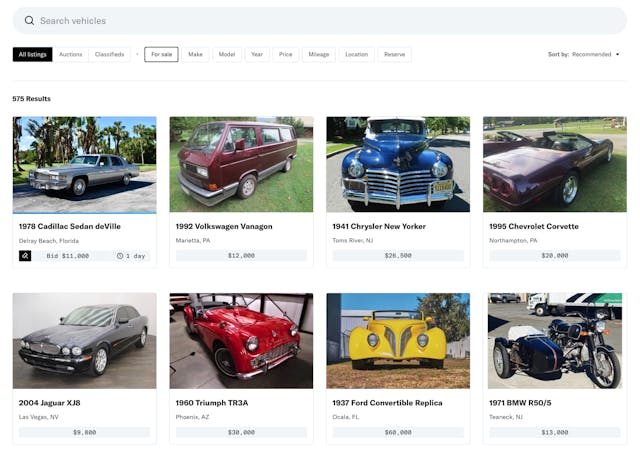Open the Location filter dropdown
The height and width of the screenshot is (453, 640).
[x=357, y=54]
